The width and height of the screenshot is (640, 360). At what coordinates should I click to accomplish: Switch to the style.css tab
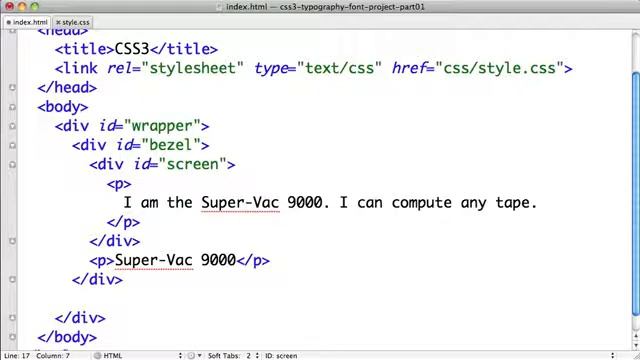coord(73,22)
